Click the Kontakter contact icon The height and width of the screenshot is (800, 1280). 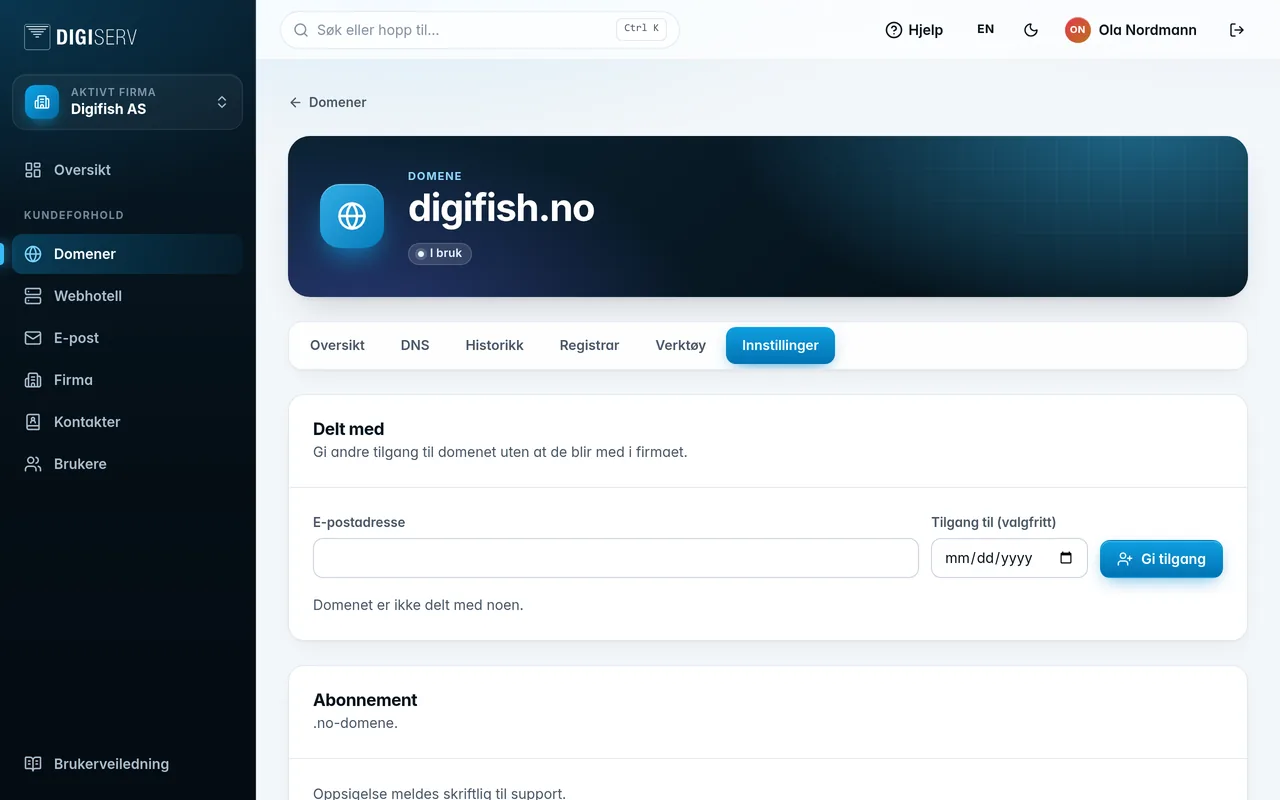(x=33, y=422)
